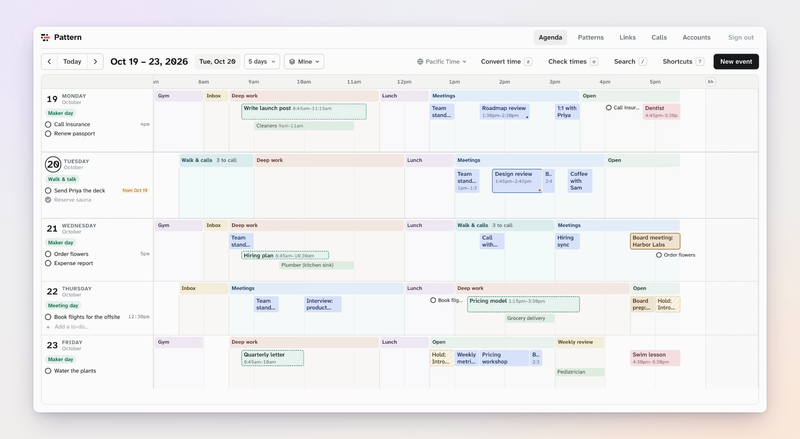Open the Interview: product... event
Viewport: 800px width, 439px height.
(x=322, y=304)
